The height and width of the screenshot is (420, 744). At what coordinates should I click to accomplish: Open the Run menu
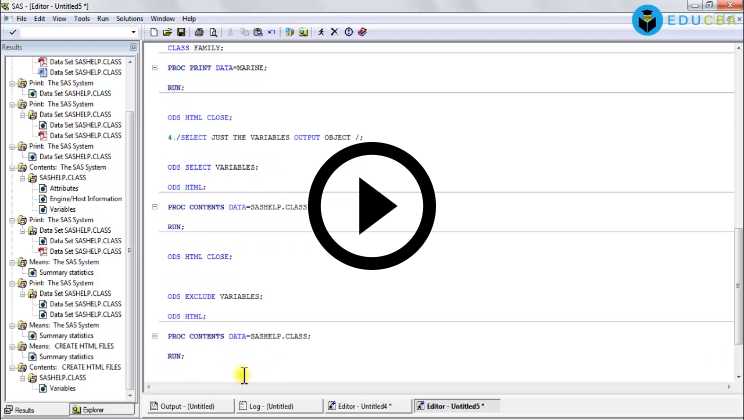coord(103,18)
